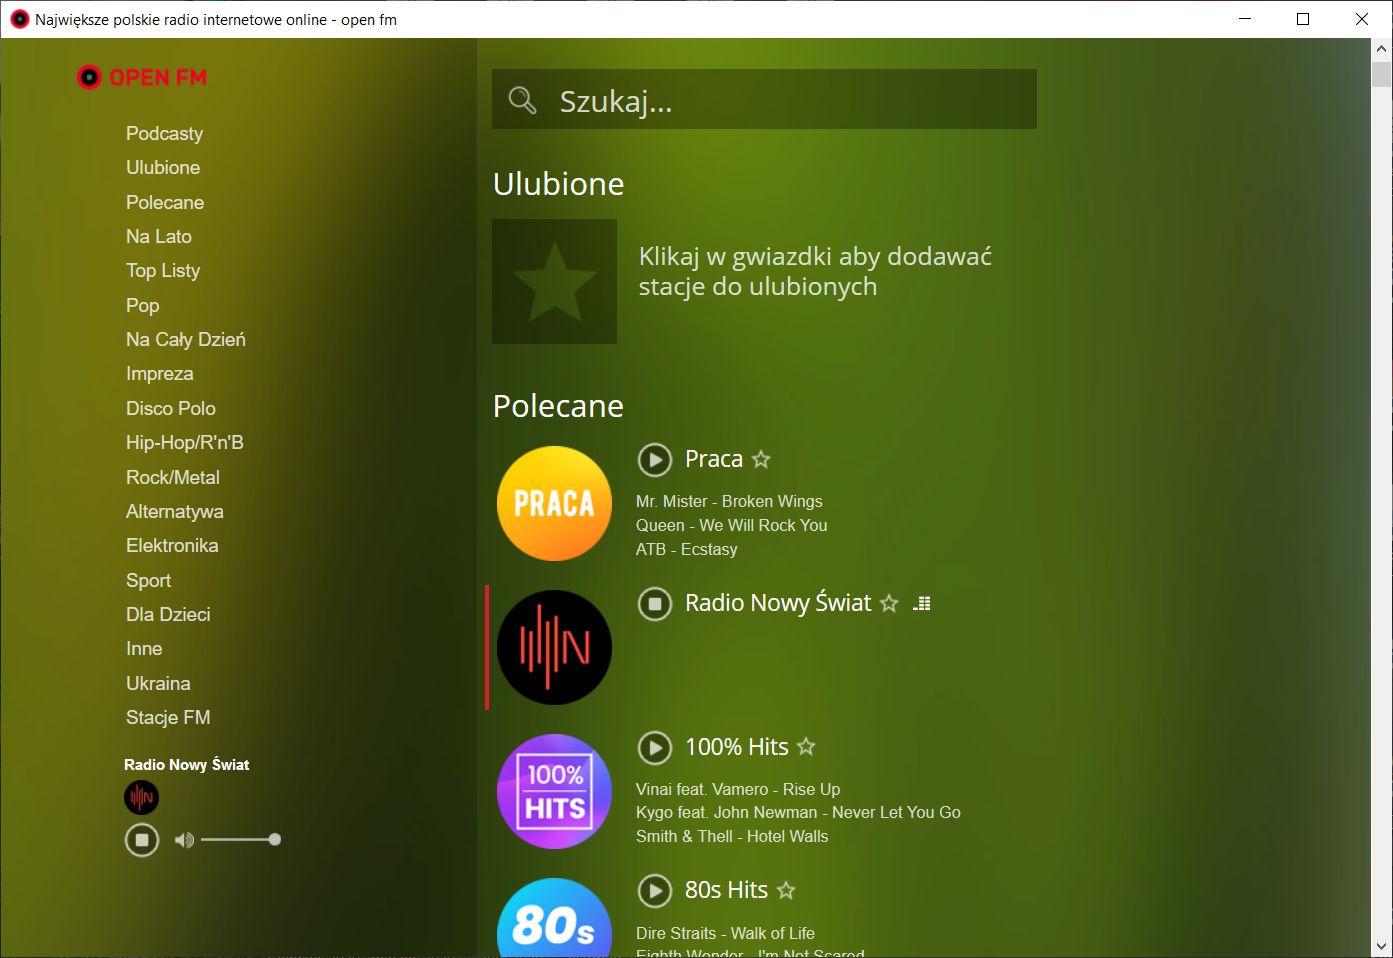Click the volume slider handle
The width and height of the screenshot is (1393, 958).
275,840
